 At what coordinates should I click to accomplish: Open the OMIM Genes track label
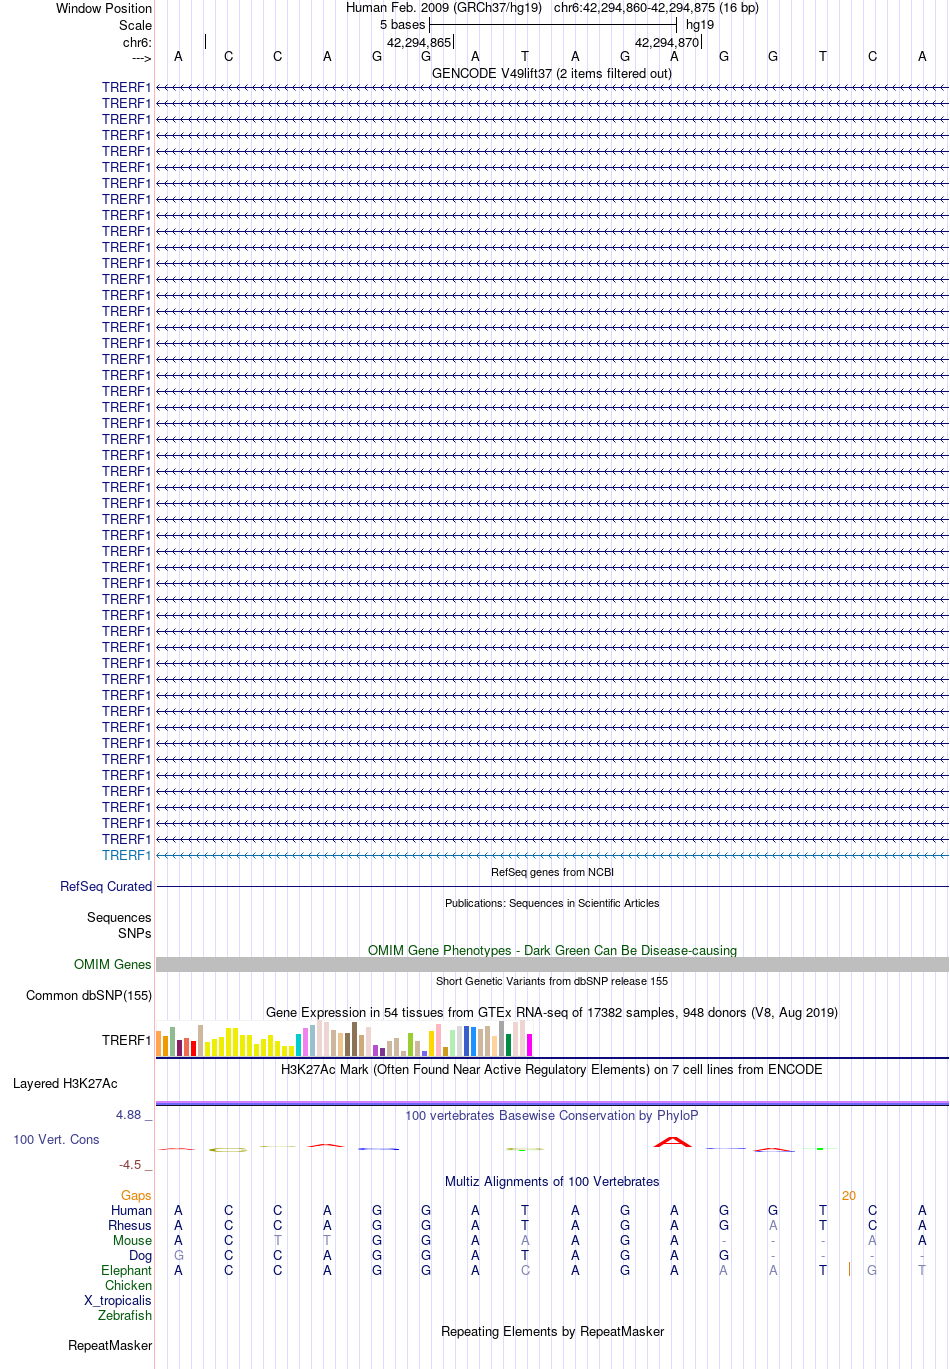(113, 964)
